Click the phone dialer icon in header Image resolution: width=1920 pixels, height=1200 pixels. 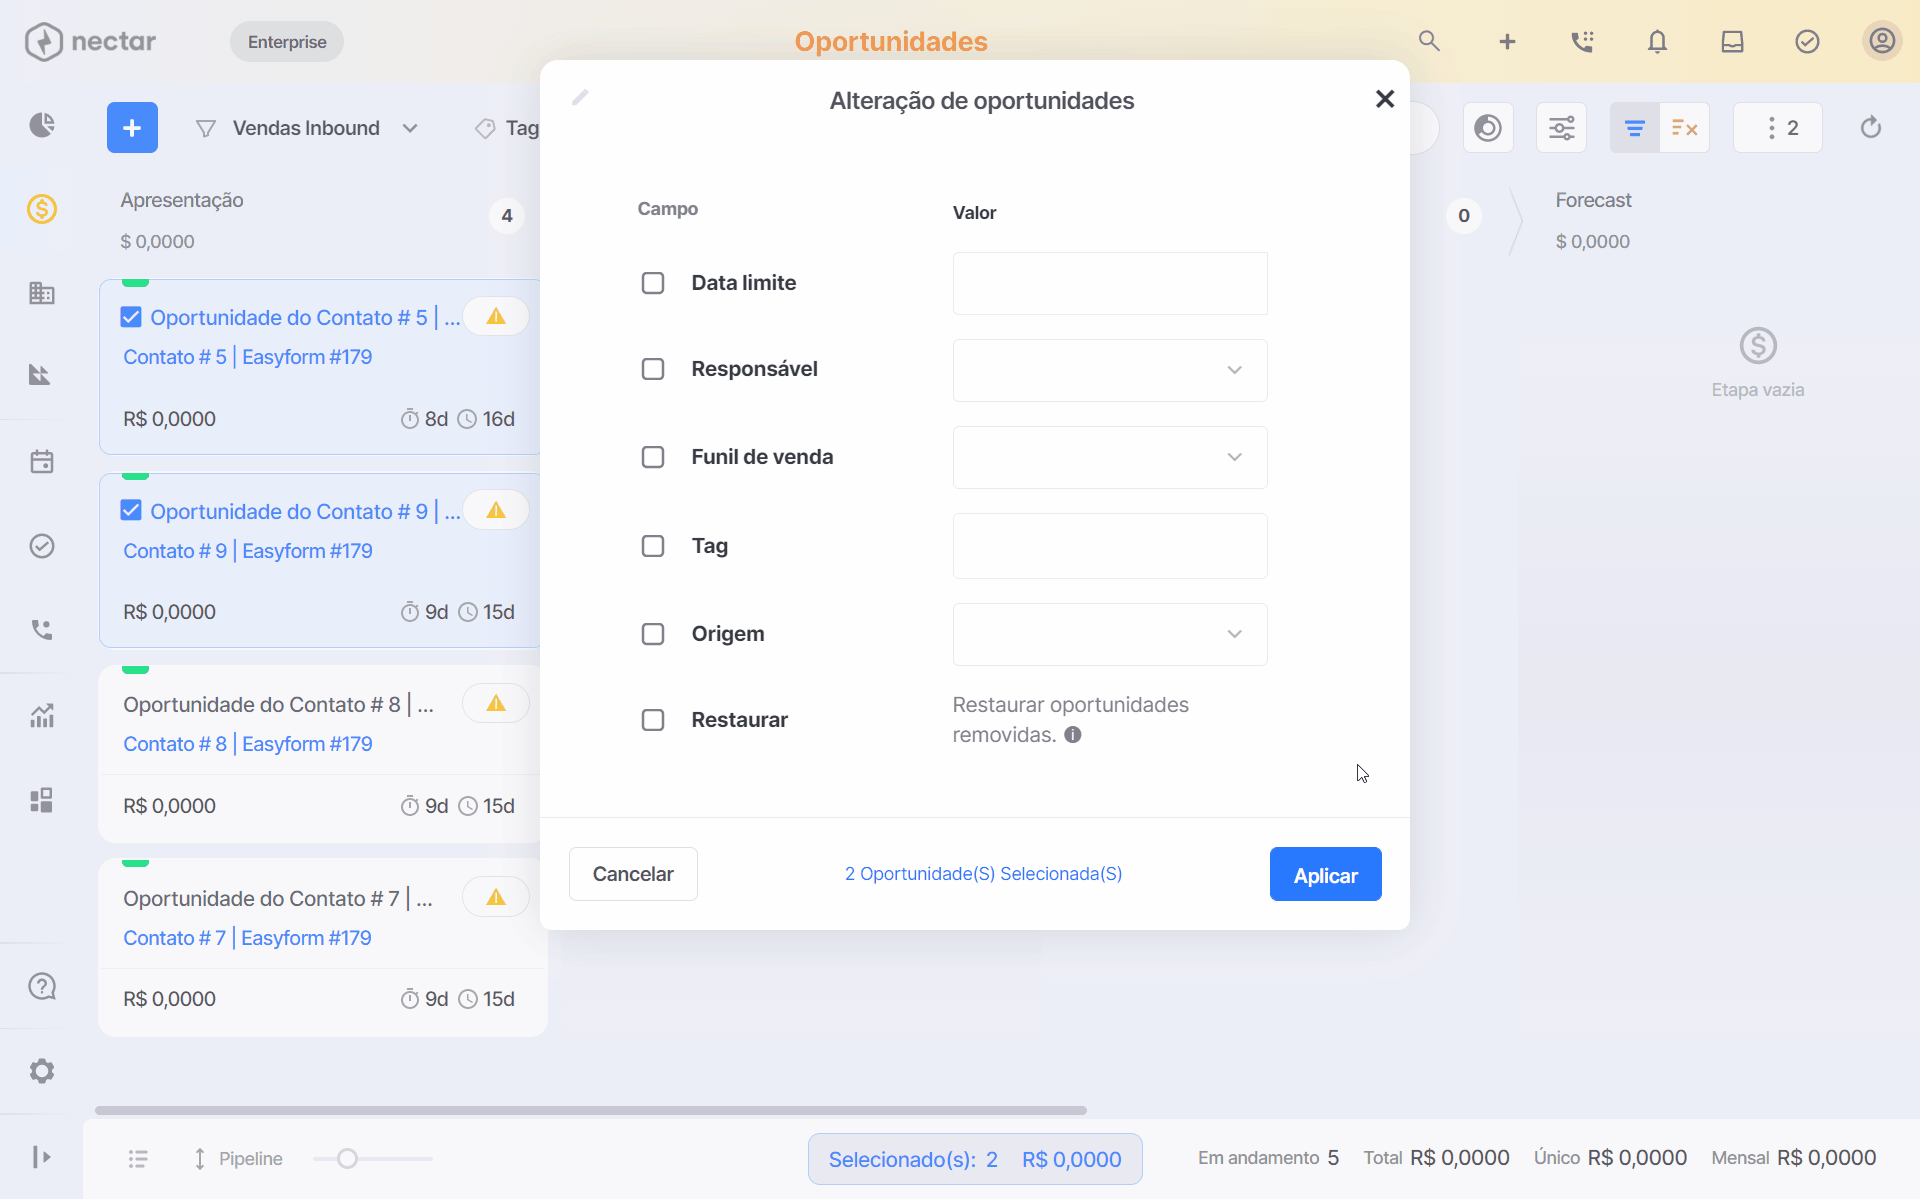coord(1582,42)
